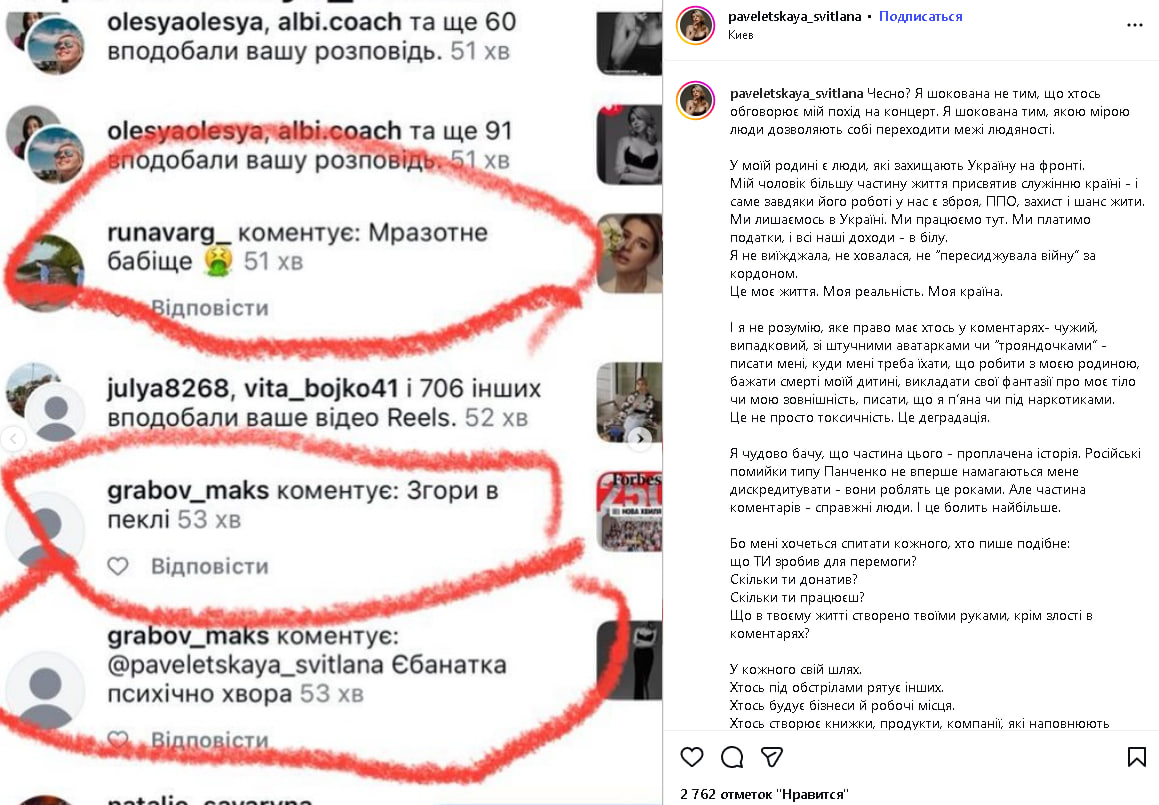Go to previous carousel image arrow
The image size is (1159, 805).
[x=13, y=438]
